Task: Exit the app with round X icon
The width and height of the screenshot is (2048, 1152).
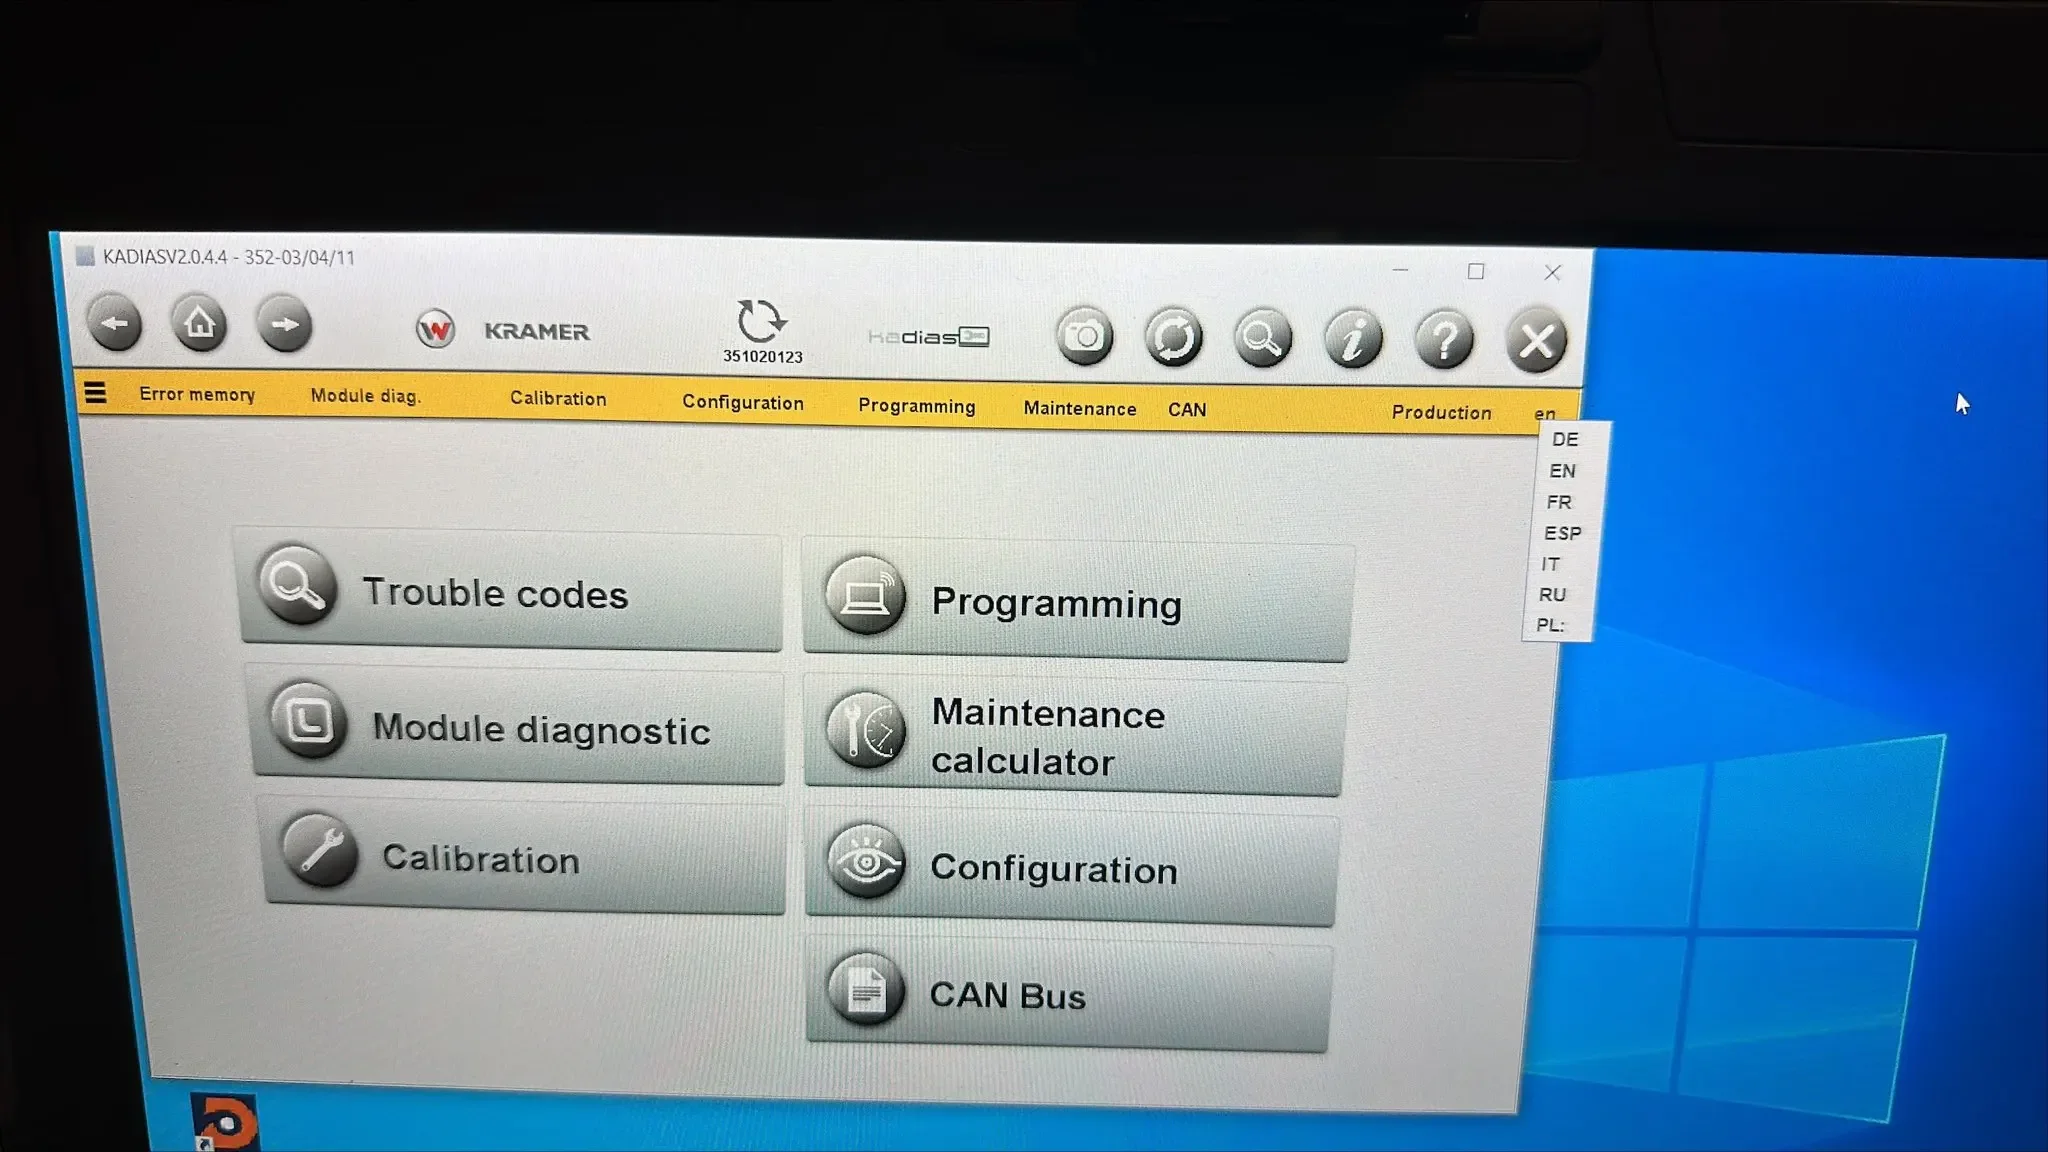Action: pos(1536,342)
